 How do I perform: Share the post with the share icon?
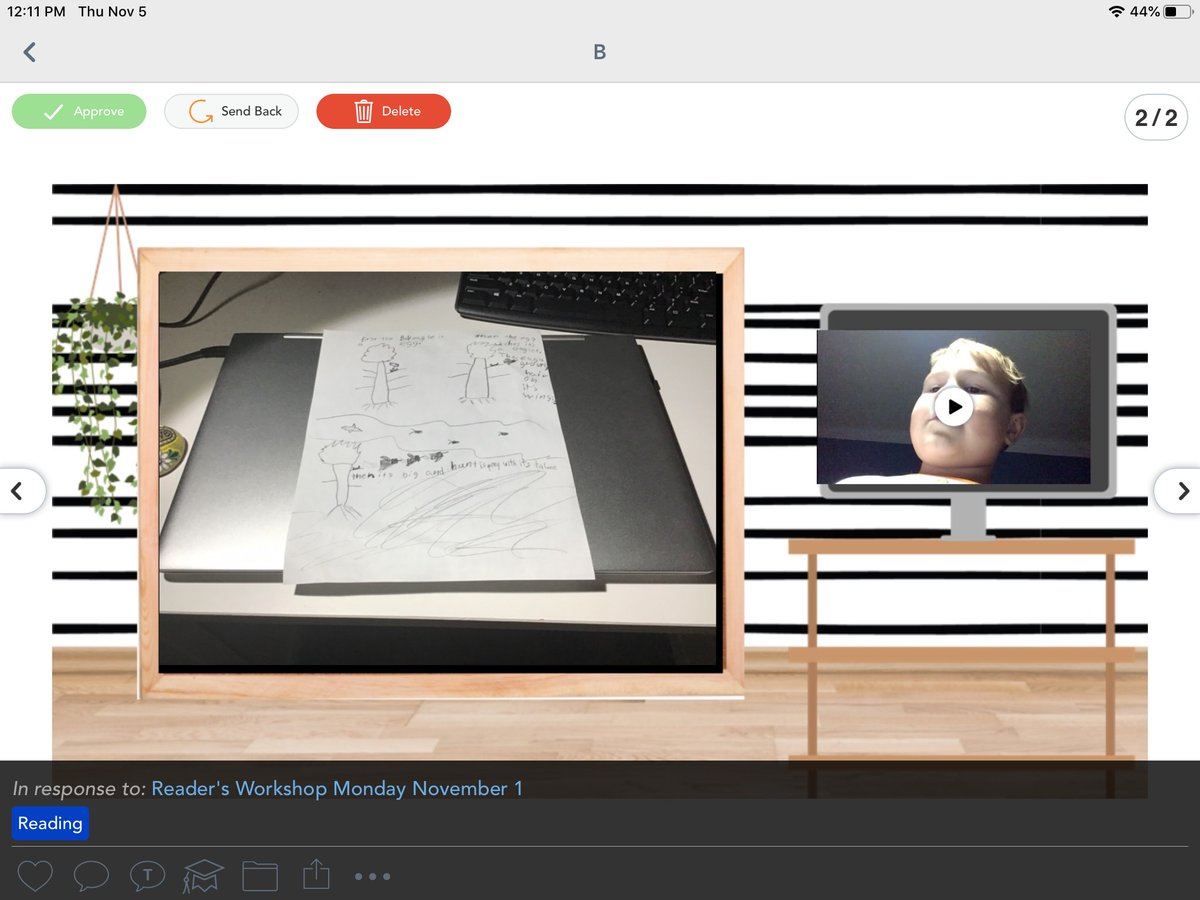point(316,875)
